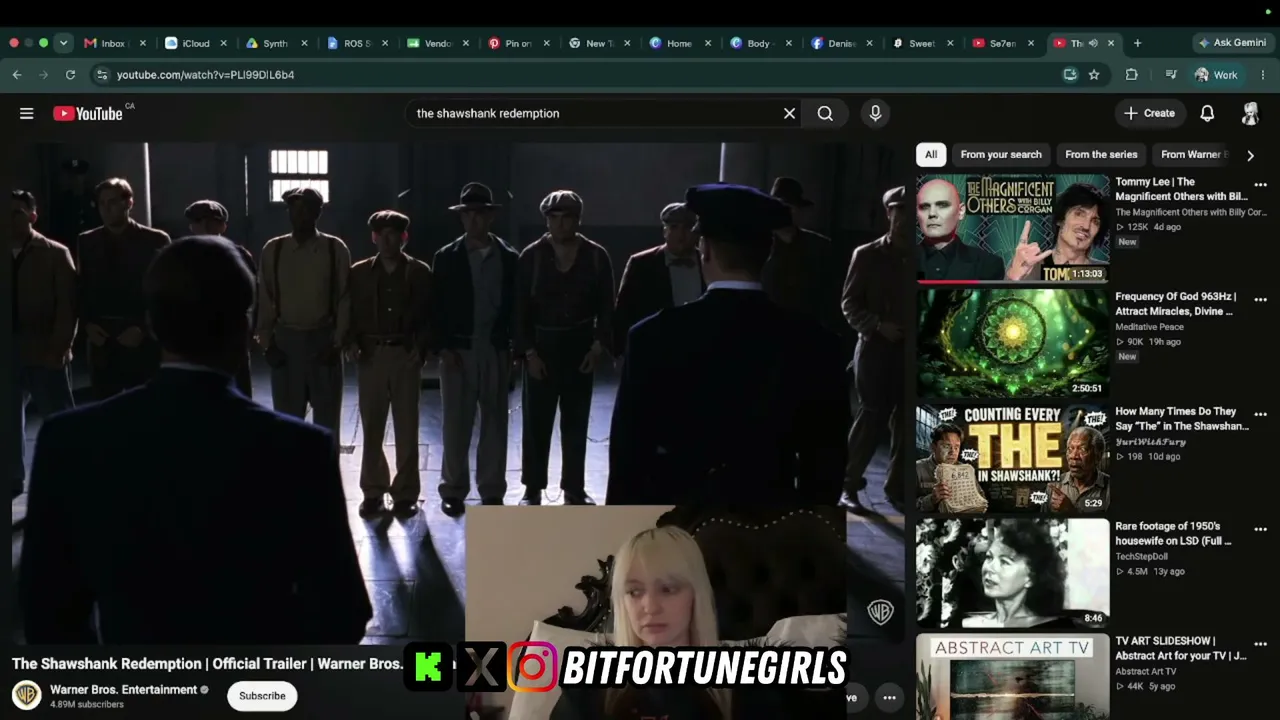Open the Warner Bros. channel avatar

click(x=26, y=695)
